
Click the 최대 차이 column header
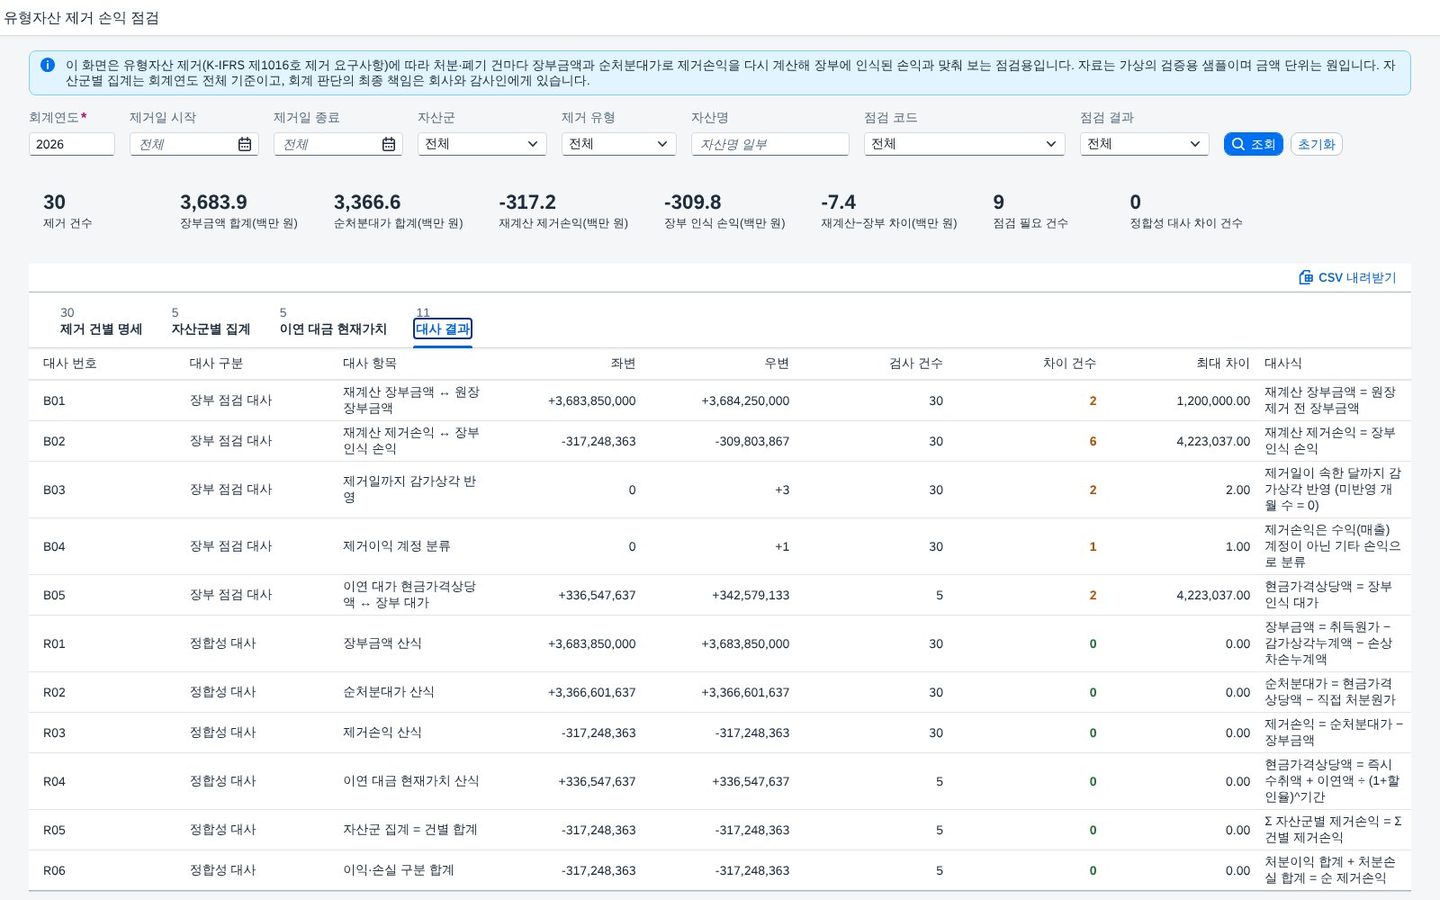click(x=1223, y=363)
